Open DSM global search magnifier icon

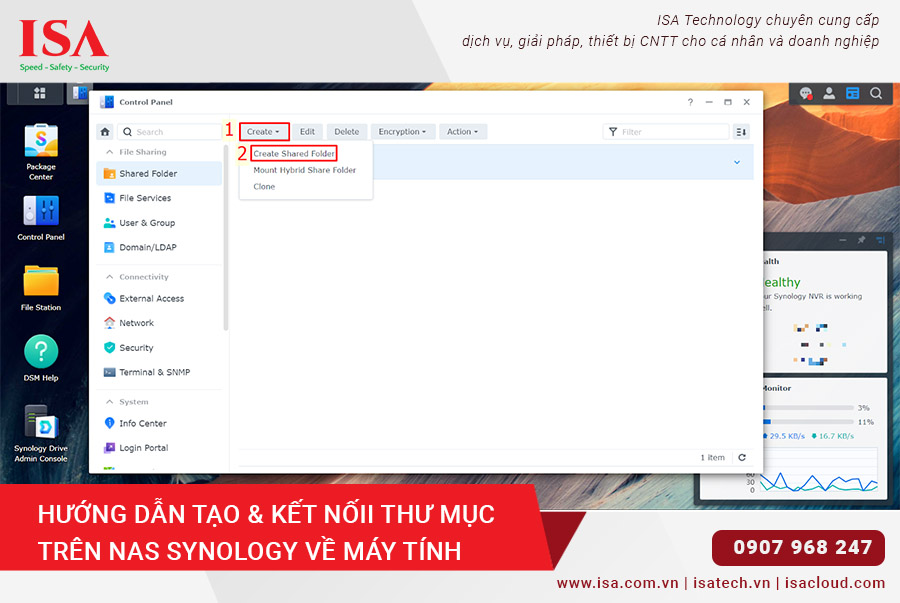point(876,93)
